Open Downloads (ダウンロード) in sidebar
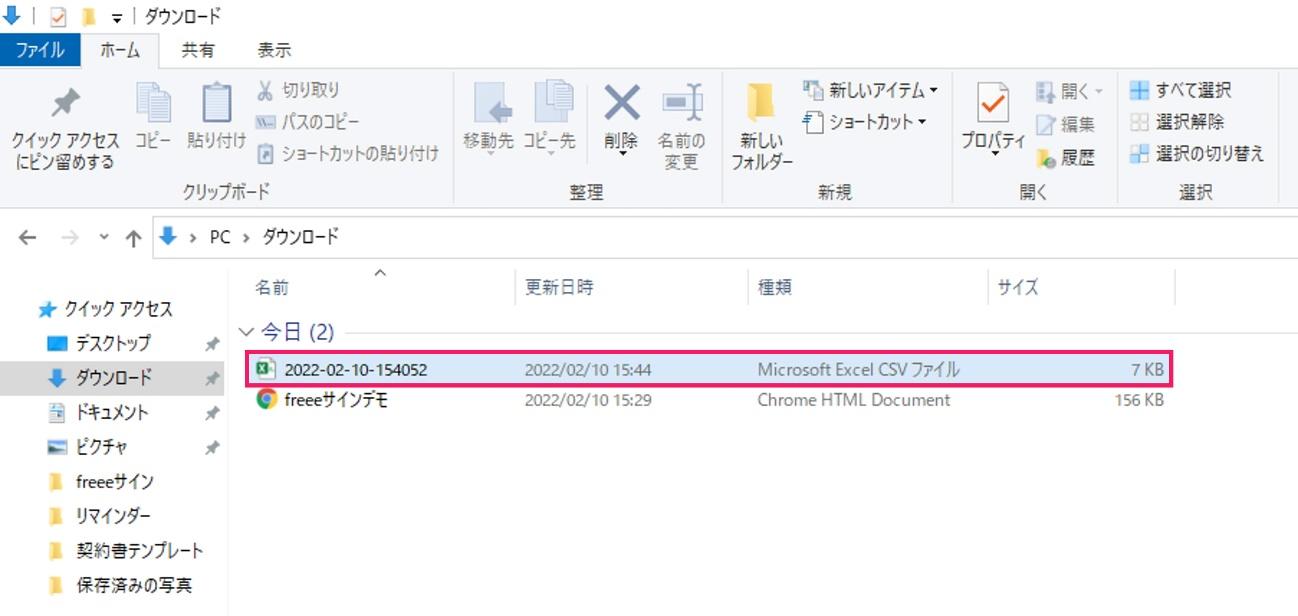Screen dimensions: 1298x616 [x=113, y=378]
